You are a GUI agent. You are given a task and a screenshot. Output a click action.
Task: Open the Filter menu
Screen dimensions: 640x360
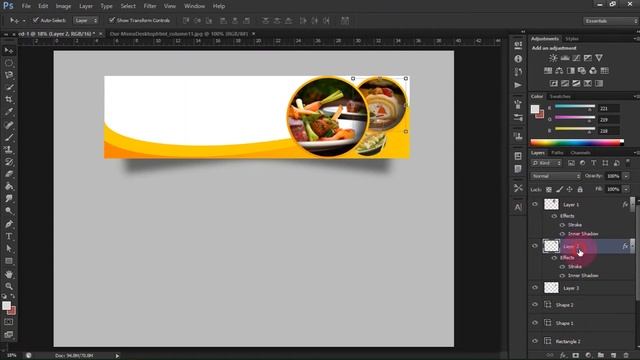[x=150, y=6]
